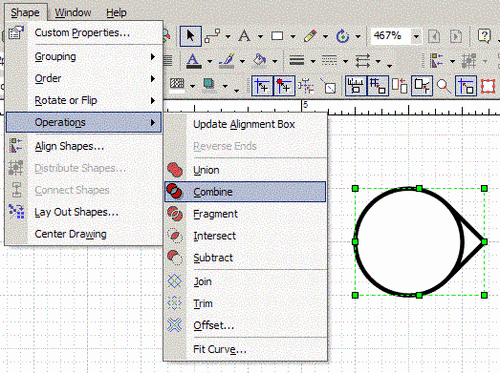Click the right-middle green selection handle

(x=484, y=242)
